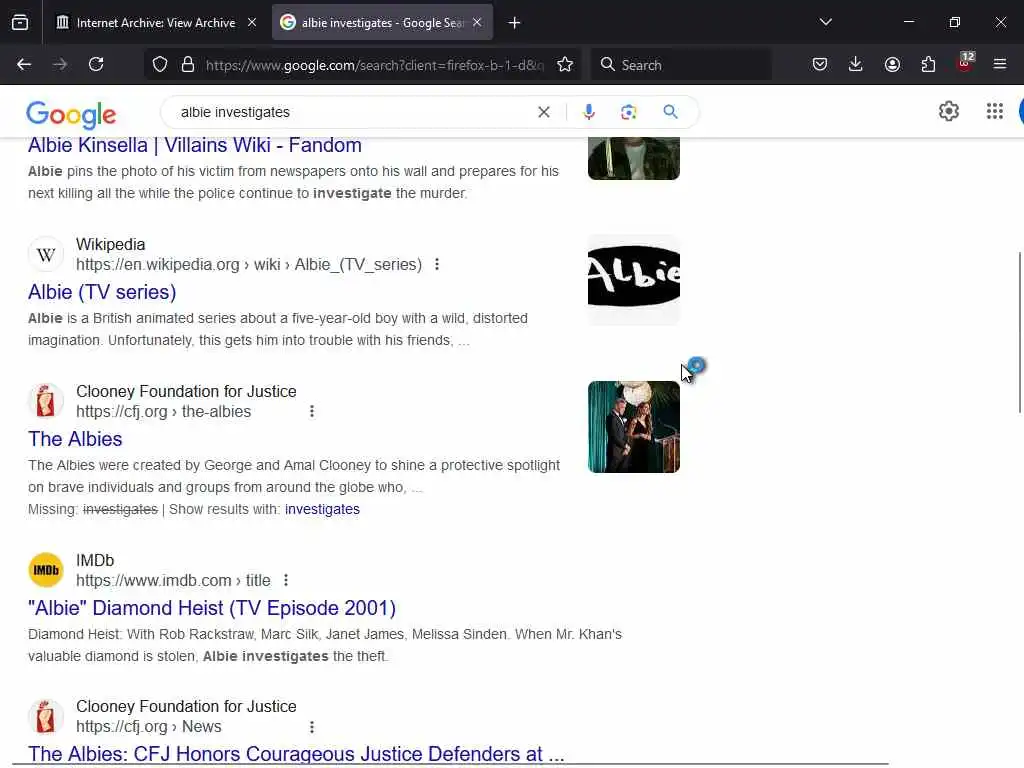Click Wikipedia URL en.wikipedia.org breadcrumb
The height and width of the screenshot is (768, 1024).
249,264
